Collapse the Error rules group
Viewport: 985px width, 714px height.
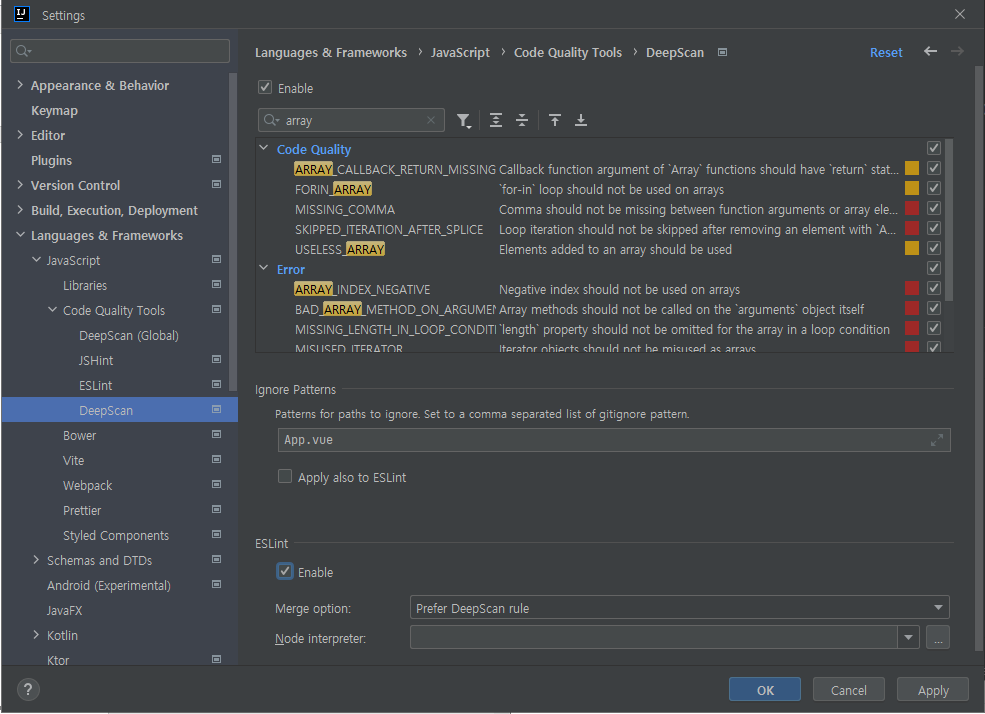coord(263,268)
